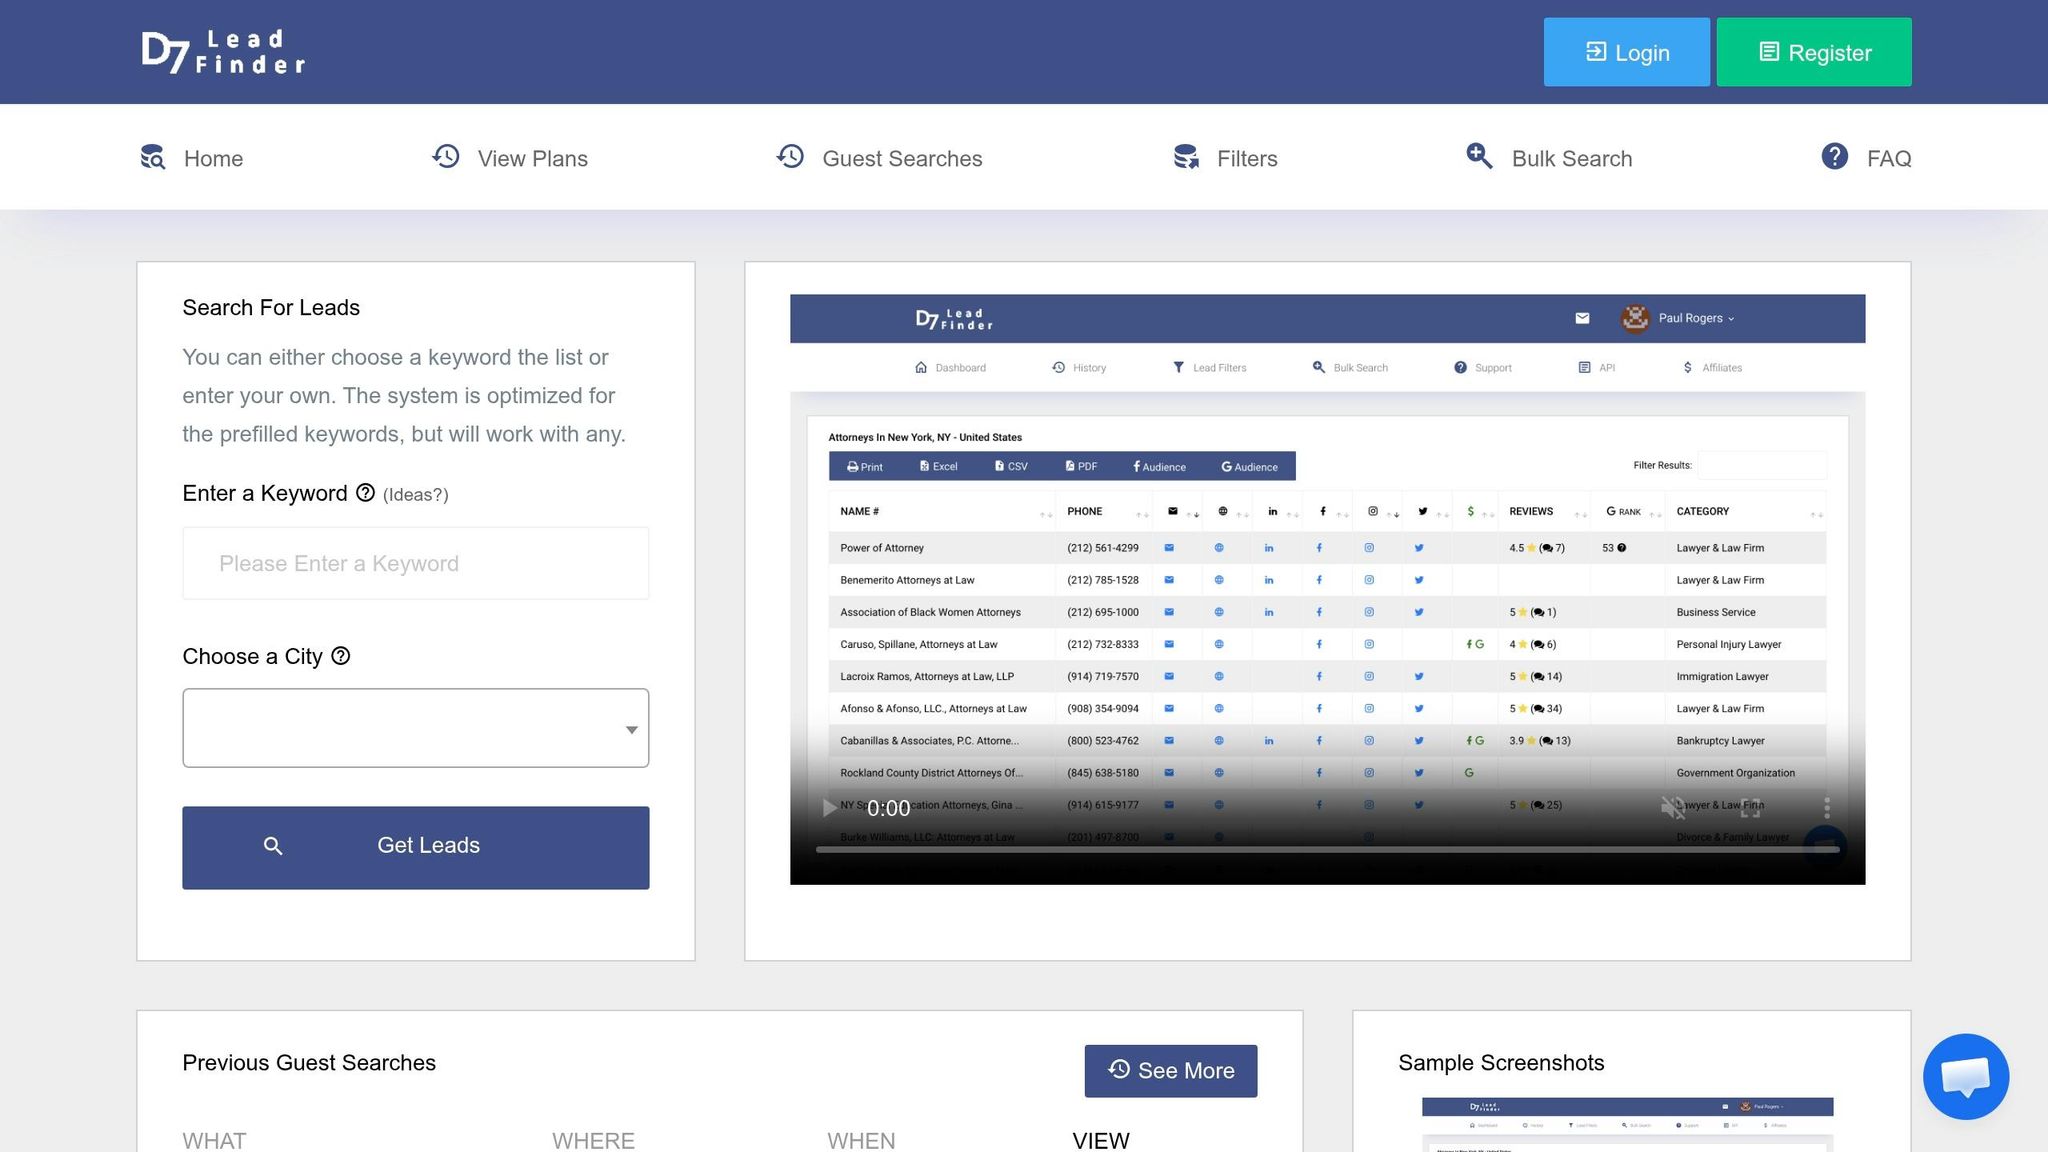Open the video's more options menu

[x=1827, y=808]
